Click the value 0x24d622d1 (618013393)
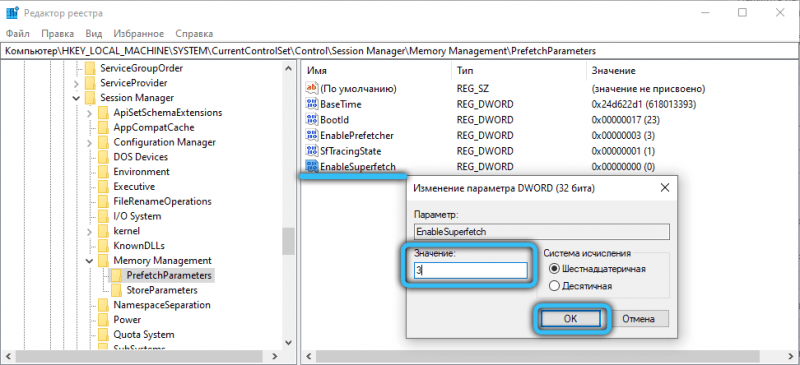This screenshot has height=365, width=800. pyautogui.click(x=644, y=104)
